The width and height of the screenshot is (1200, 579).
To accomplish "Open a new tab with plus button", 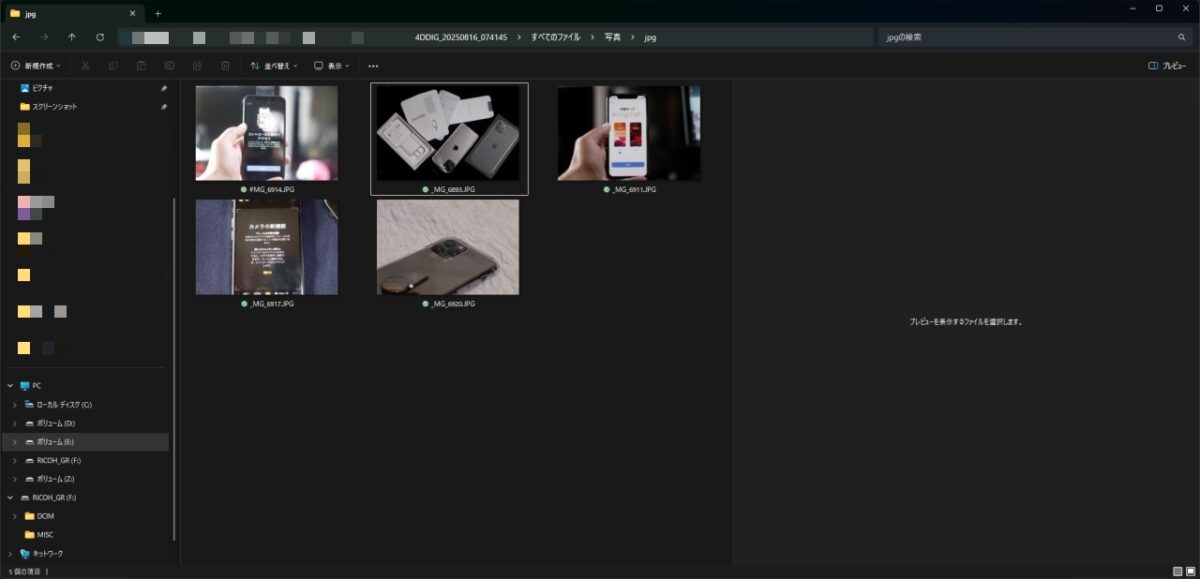I will tap(158, 13).
